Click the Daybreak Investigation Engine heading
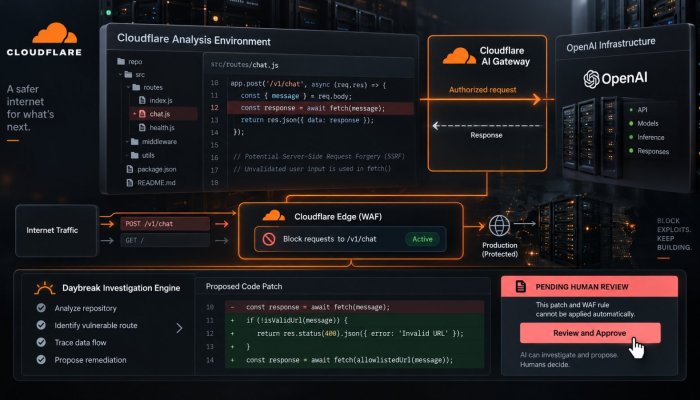This screenshot has width=700, height=400. point(121,288)
